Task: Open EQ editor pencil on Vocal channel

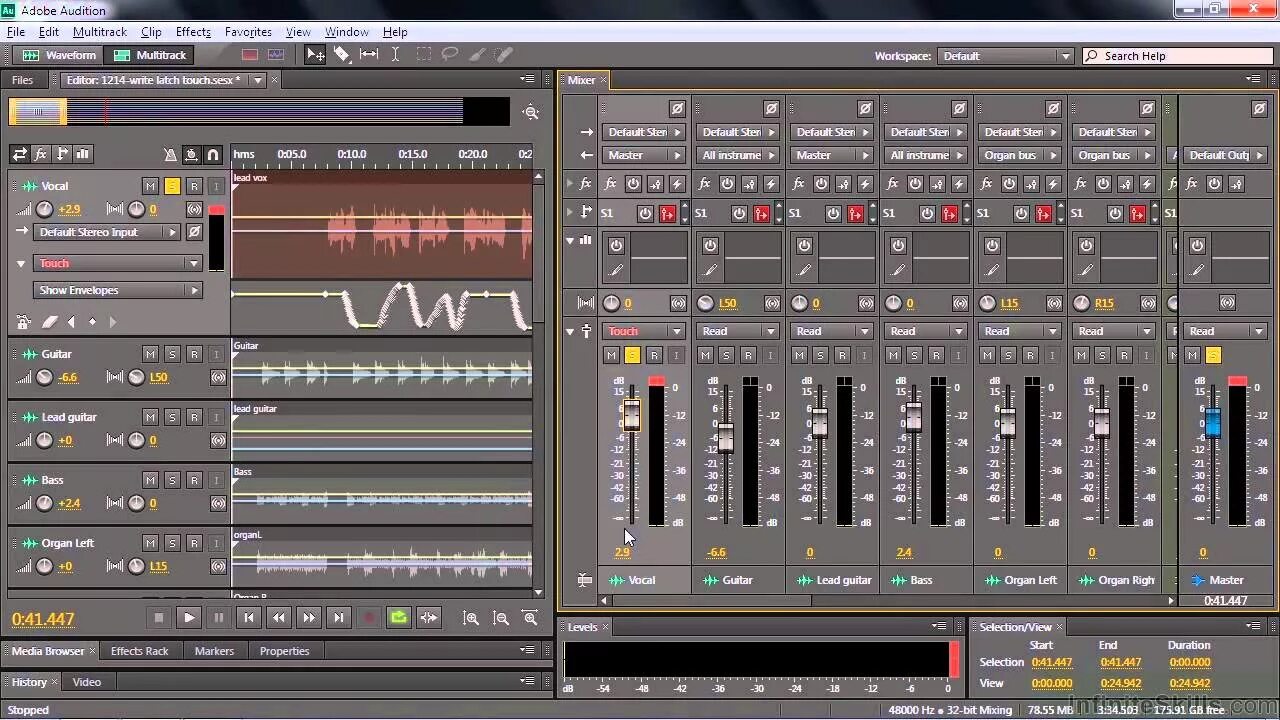Action: tap(616, 270)
